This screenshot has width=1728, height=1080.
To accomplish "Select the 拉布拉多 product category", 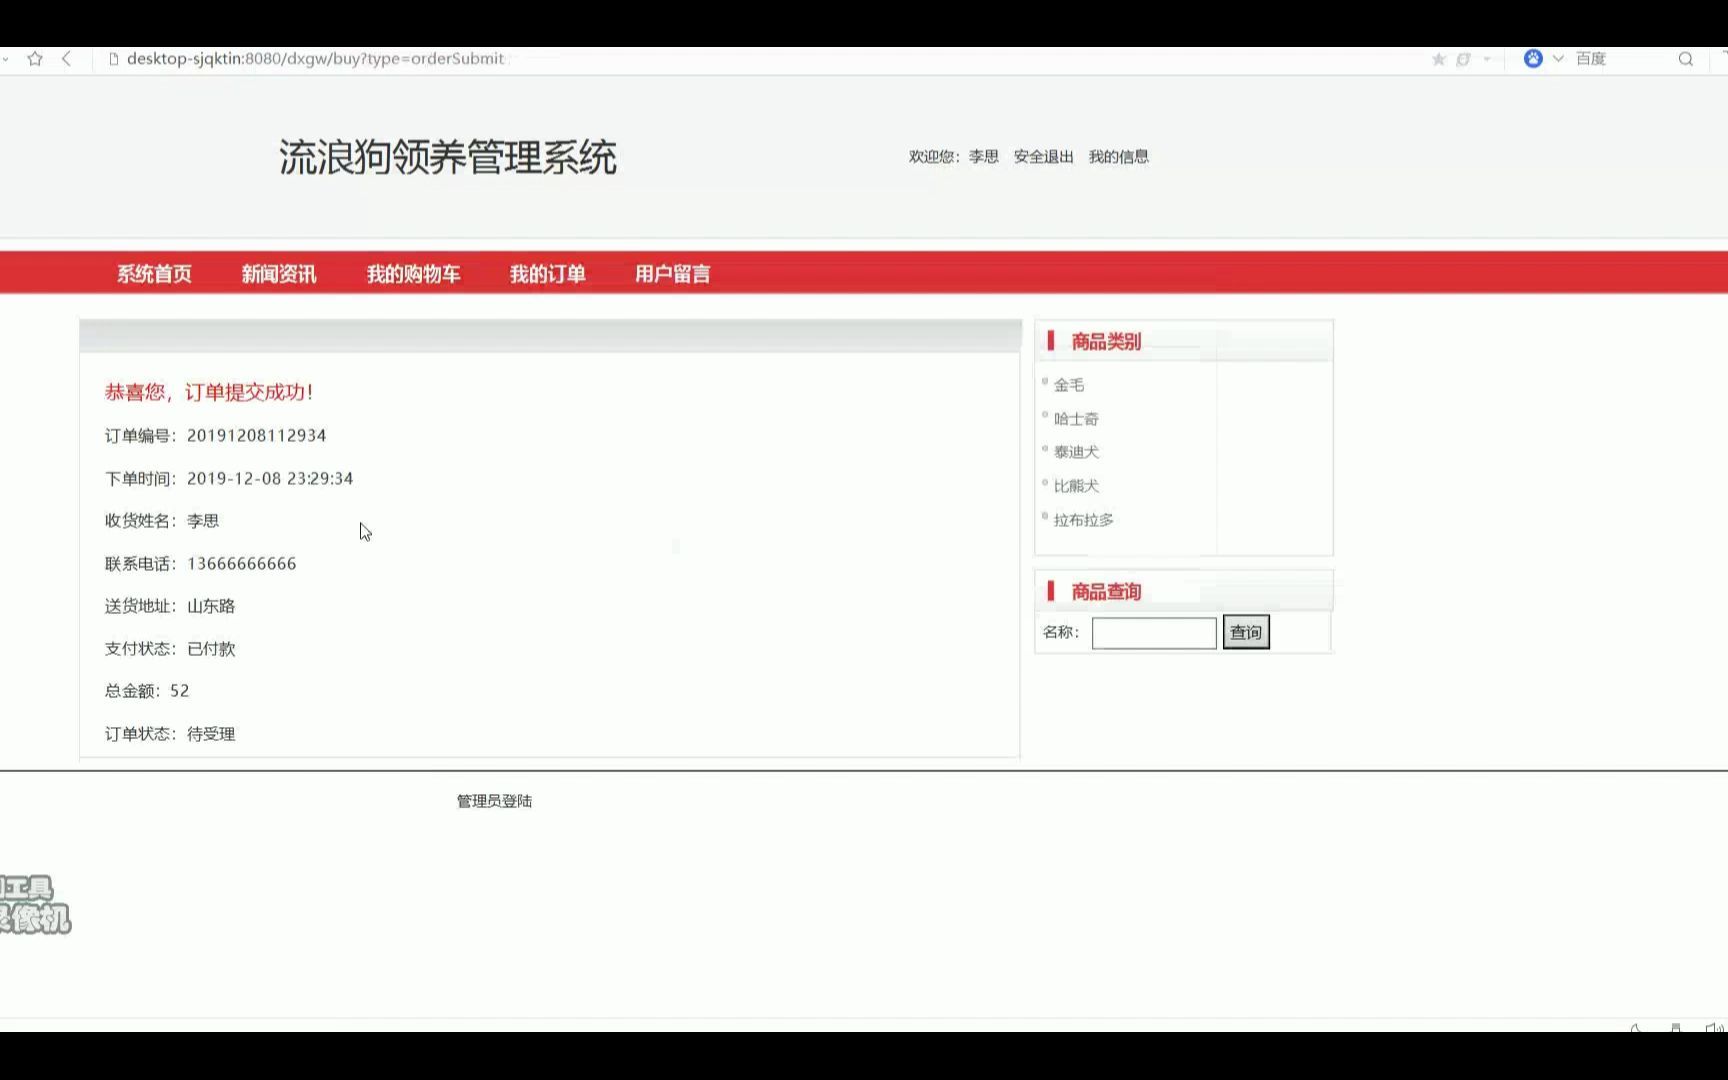I will pos(1084,520).
